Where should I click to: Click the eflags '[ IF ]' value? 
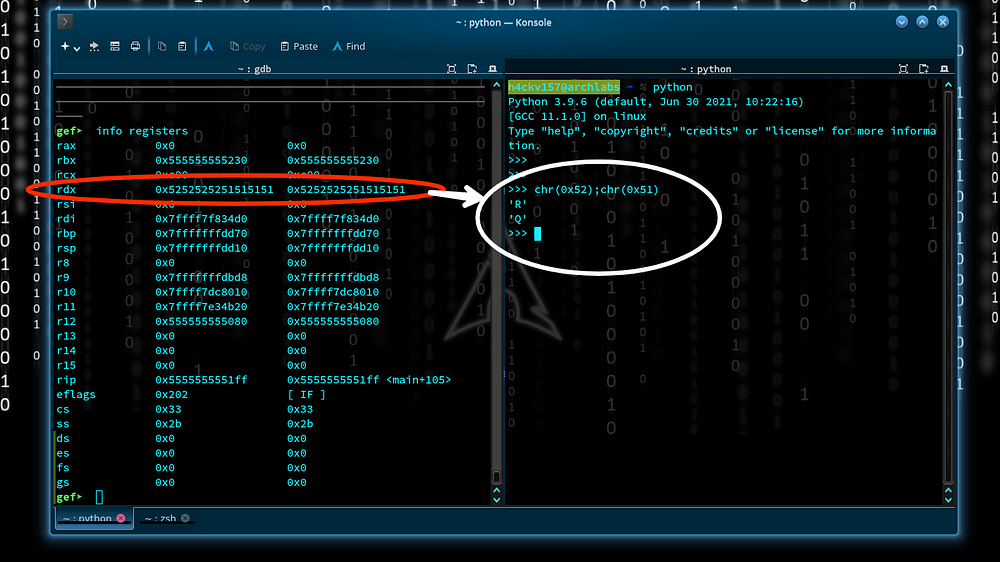(x=306, y=395)
